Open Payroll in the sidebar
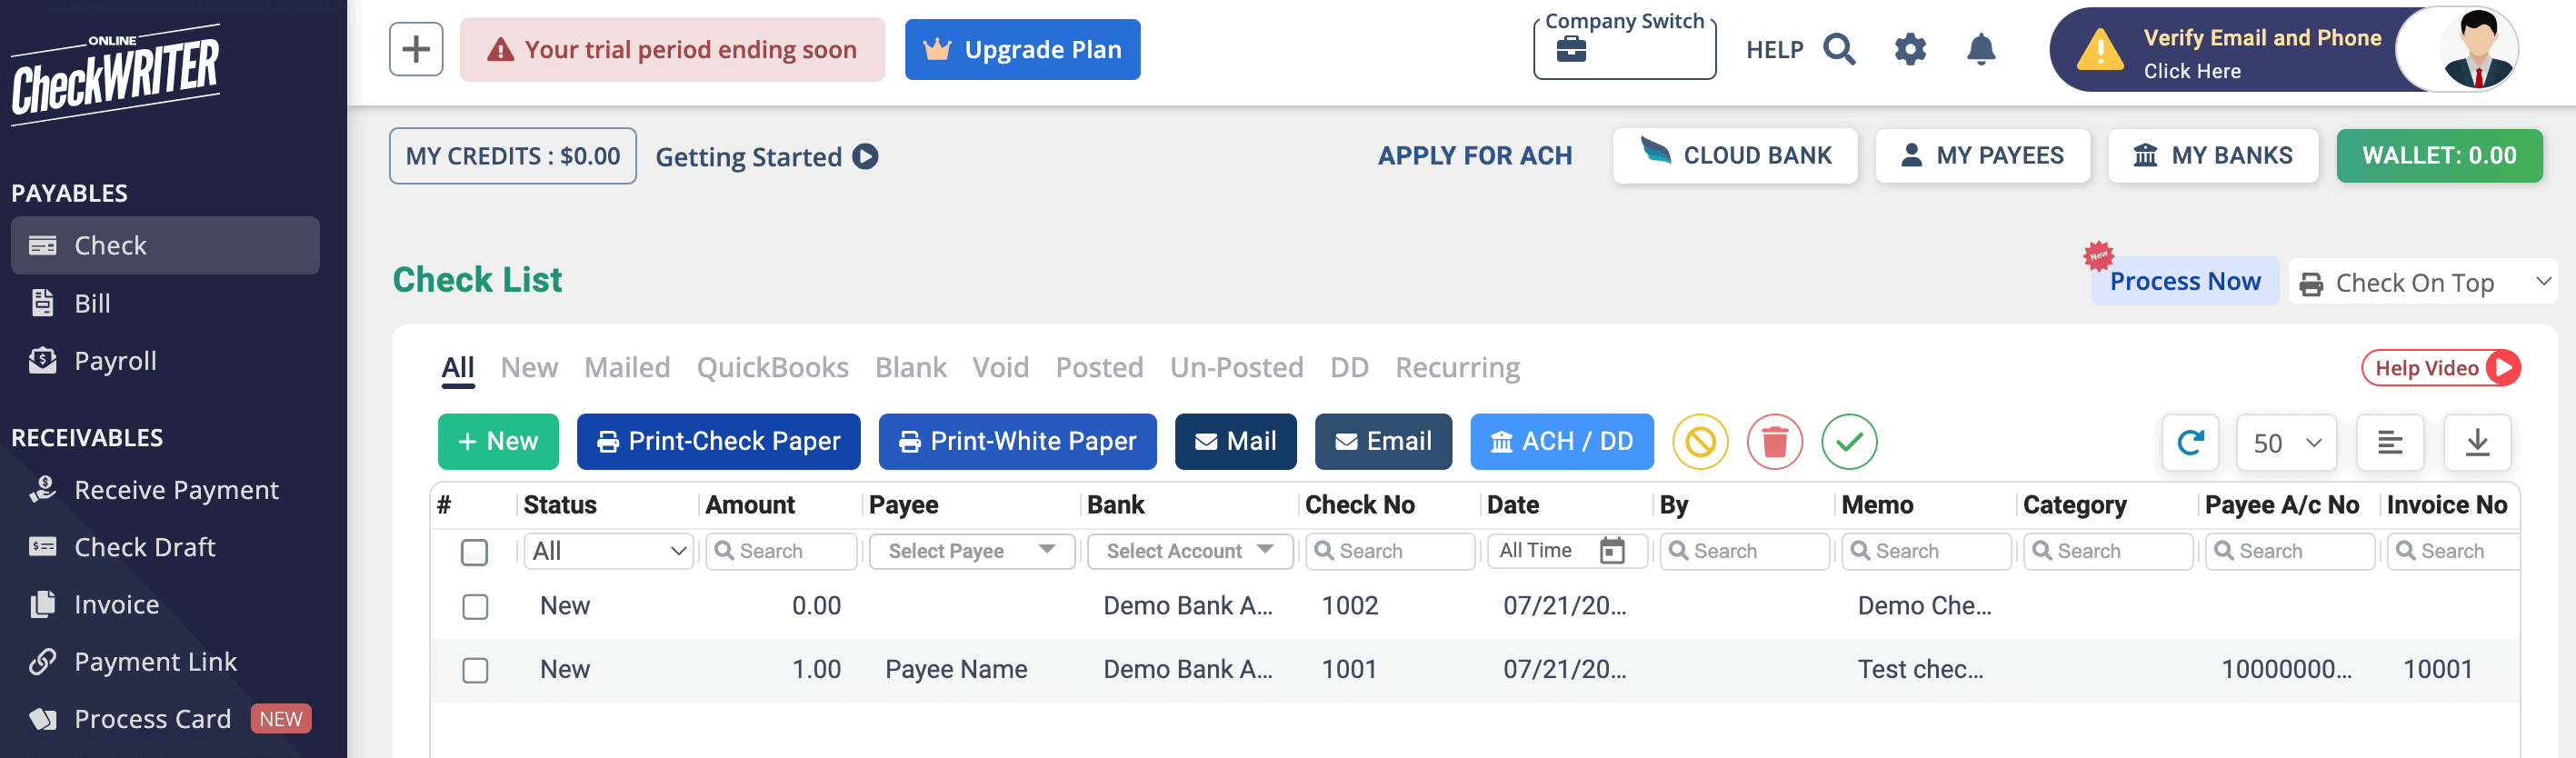Image resolution: width=2576 pixels, height=758 pixels. pos(115,361)
